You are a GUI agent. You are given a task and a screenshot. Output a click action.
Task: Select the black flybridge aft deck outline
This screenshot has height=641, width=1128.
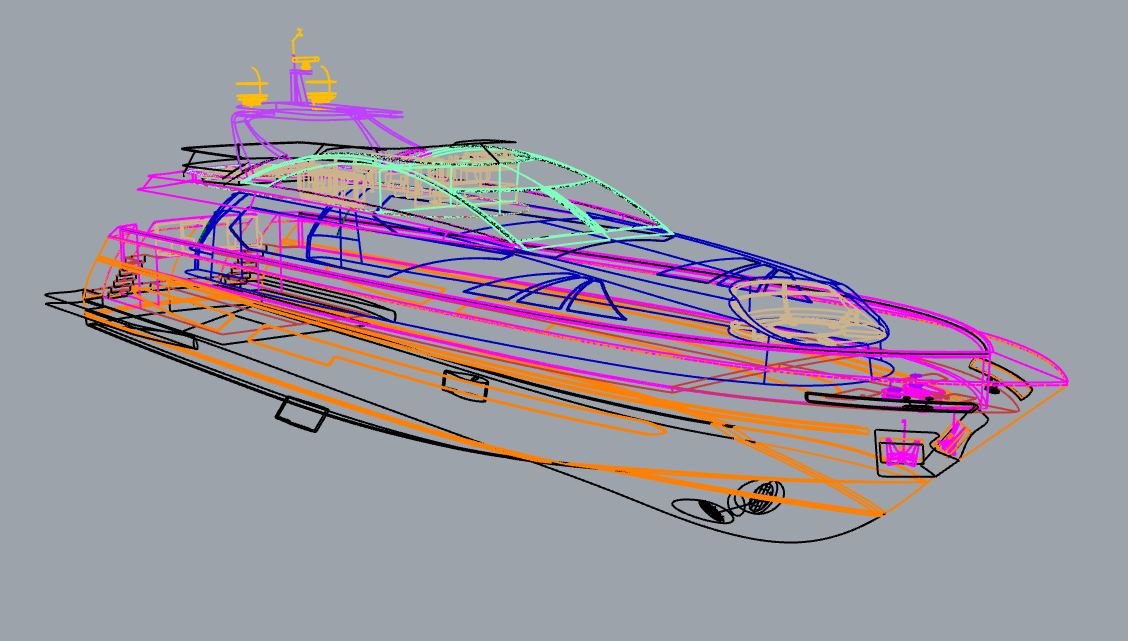(x=200, y=153)
